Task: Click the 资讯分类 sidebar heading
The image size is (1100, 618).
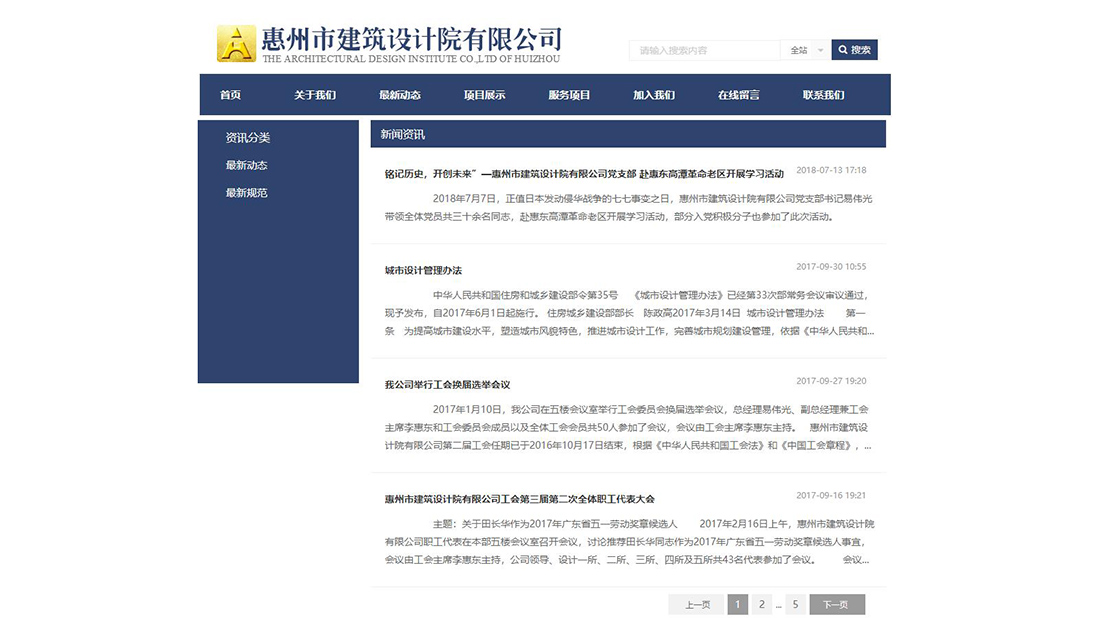Action: coord(248,137)
